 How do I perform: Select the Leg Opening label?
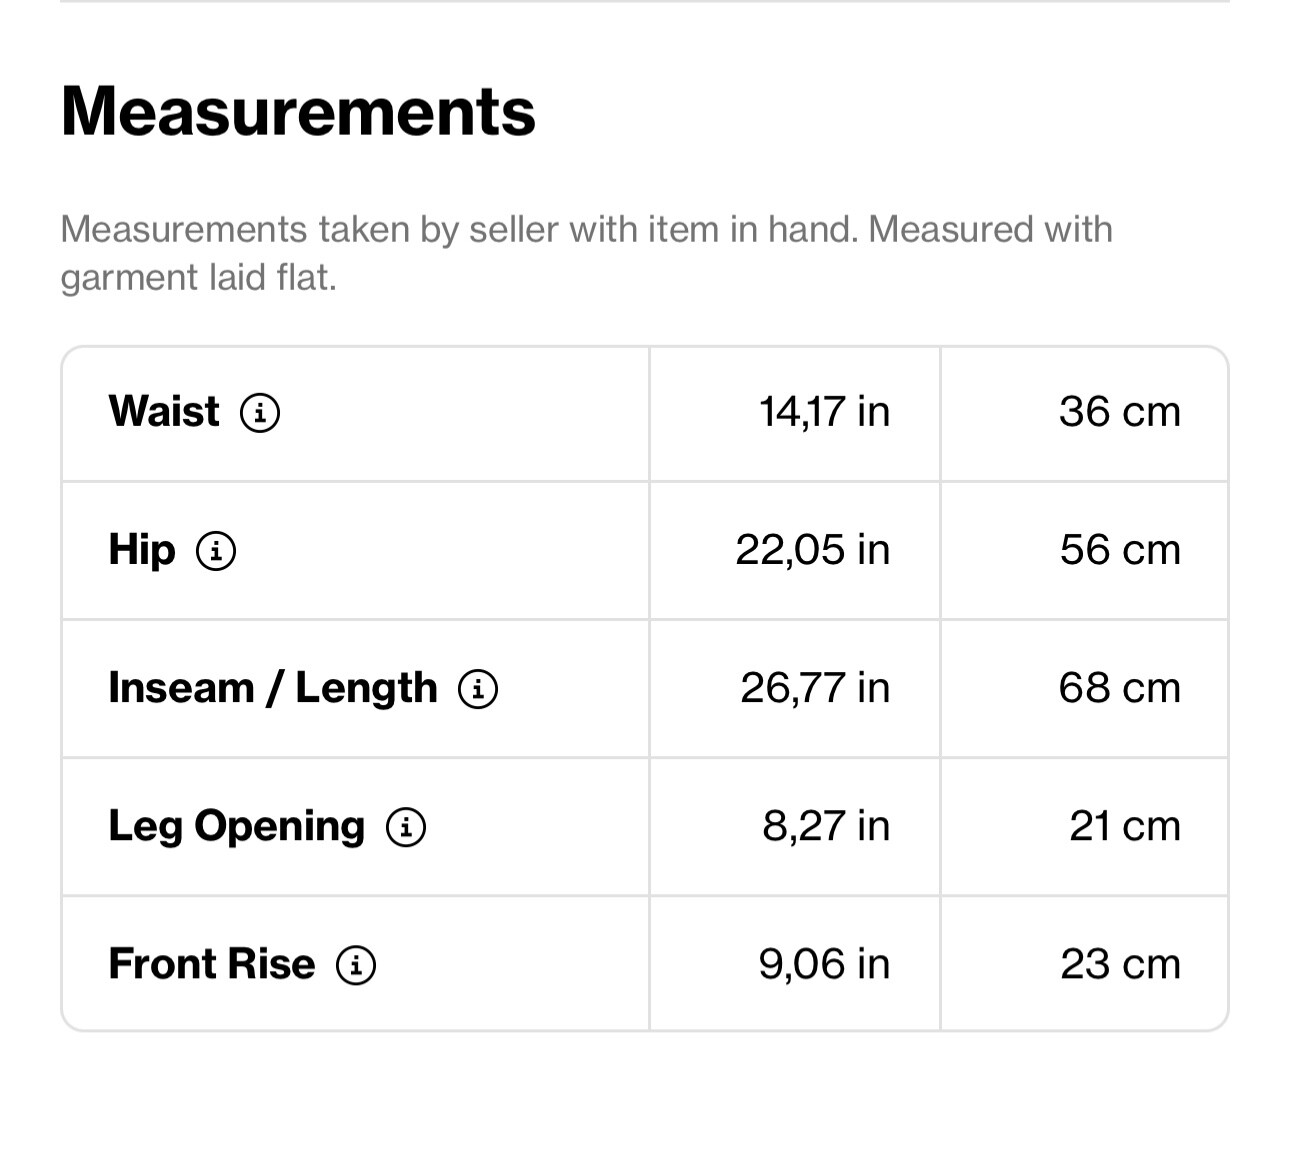point(237,827)
